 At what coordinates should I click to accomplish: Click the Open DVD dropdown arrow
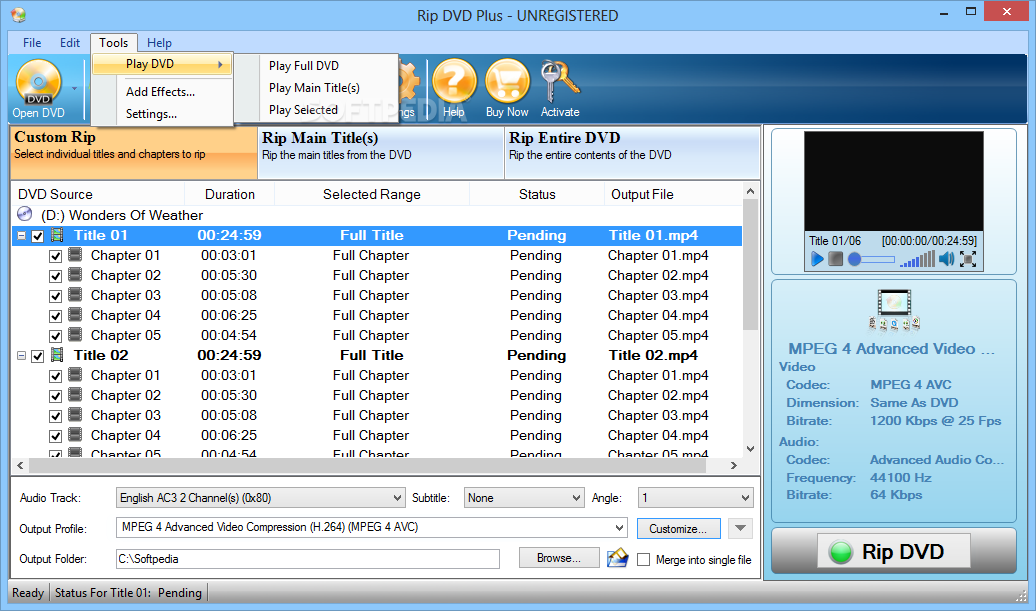[74, 88]
